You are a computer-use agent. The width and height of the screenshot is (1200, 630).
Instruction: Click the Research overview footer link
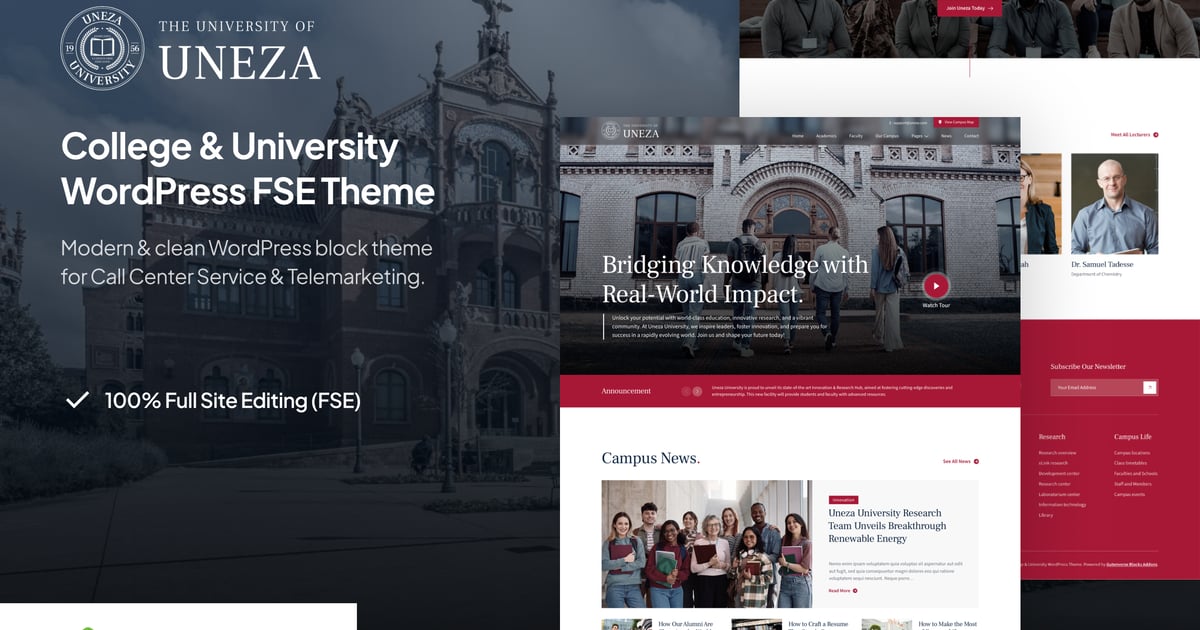tap(1057, 453)
